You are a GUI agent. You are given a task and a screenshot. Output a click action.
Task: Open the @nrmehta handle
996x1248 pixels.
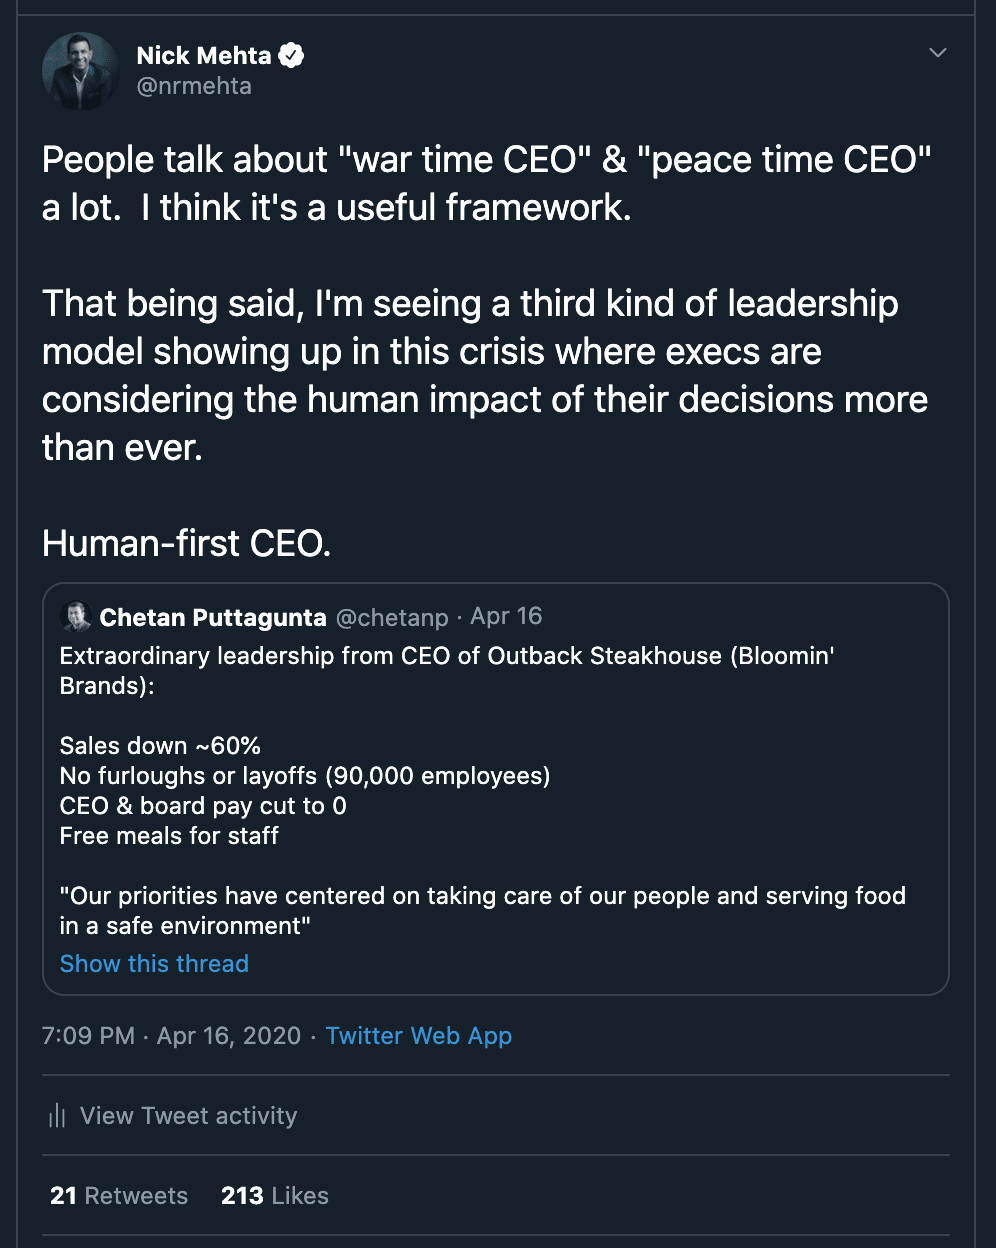coord(194,86)
